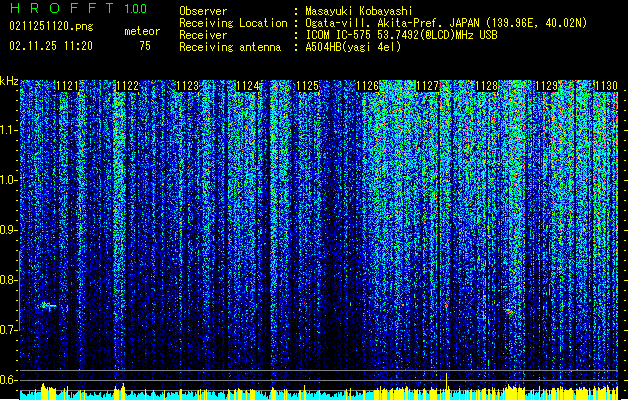Click the file name 0211251120.png

point(51,26)
